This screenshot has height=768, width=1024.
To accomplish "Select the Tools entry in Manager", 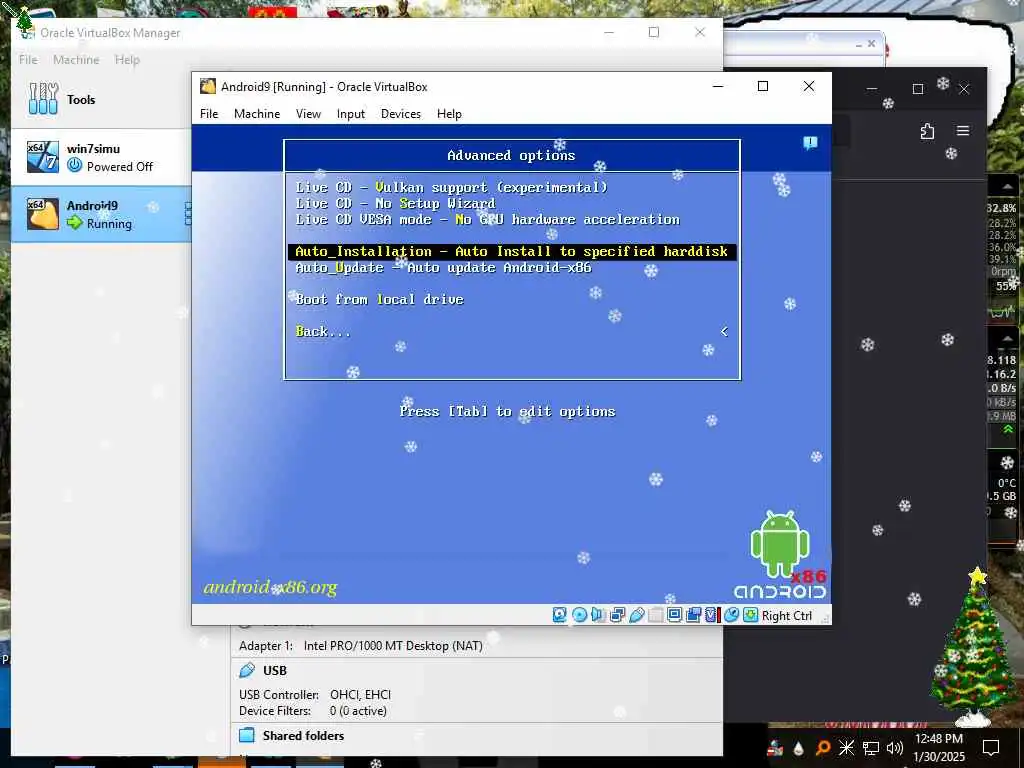I will [101, 99].
